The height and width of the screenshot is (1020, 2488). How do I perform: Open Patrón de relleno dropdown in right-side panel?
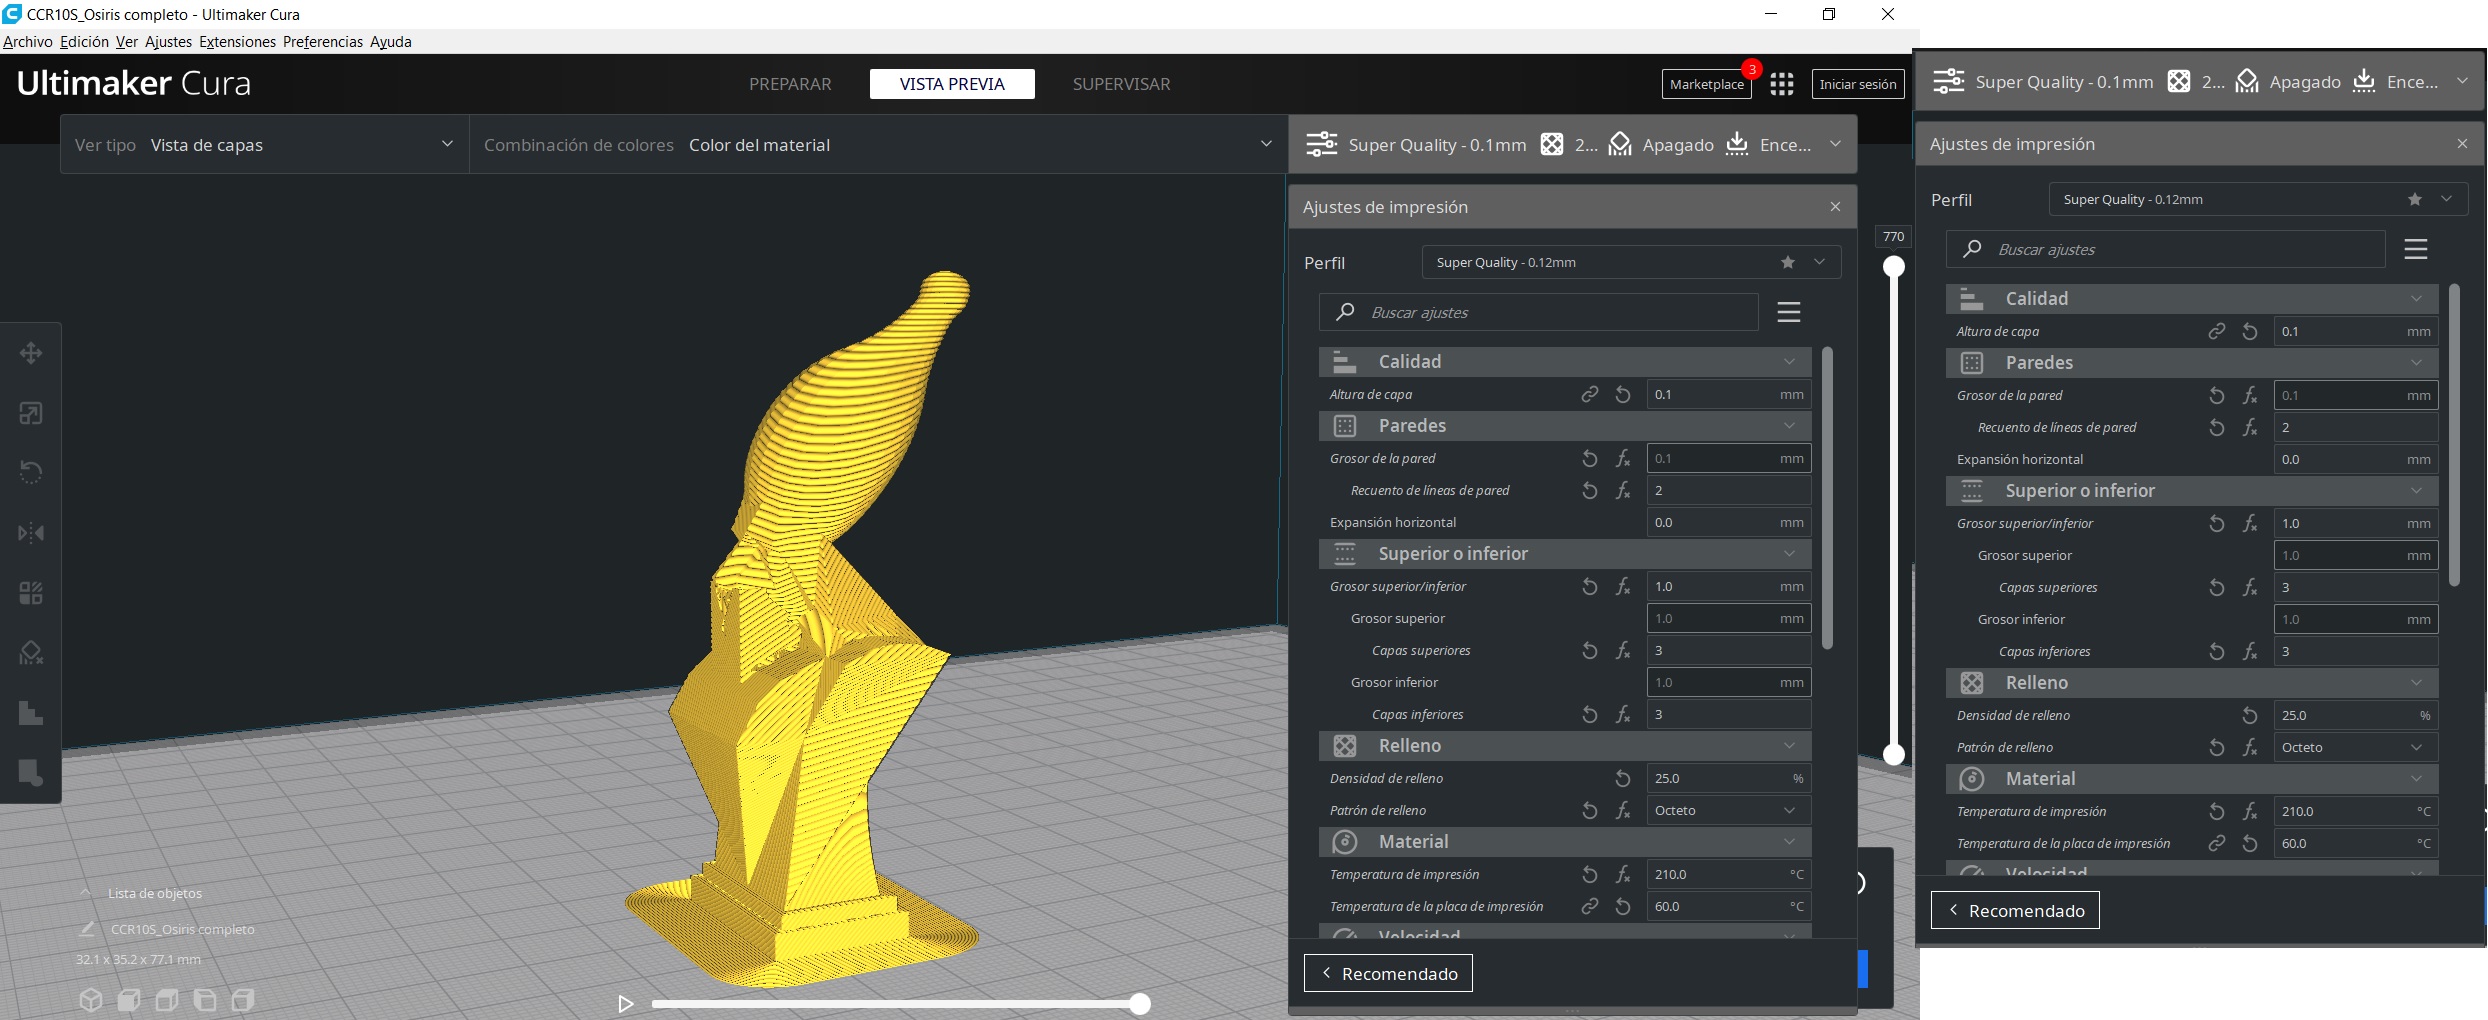(2355, 747)
